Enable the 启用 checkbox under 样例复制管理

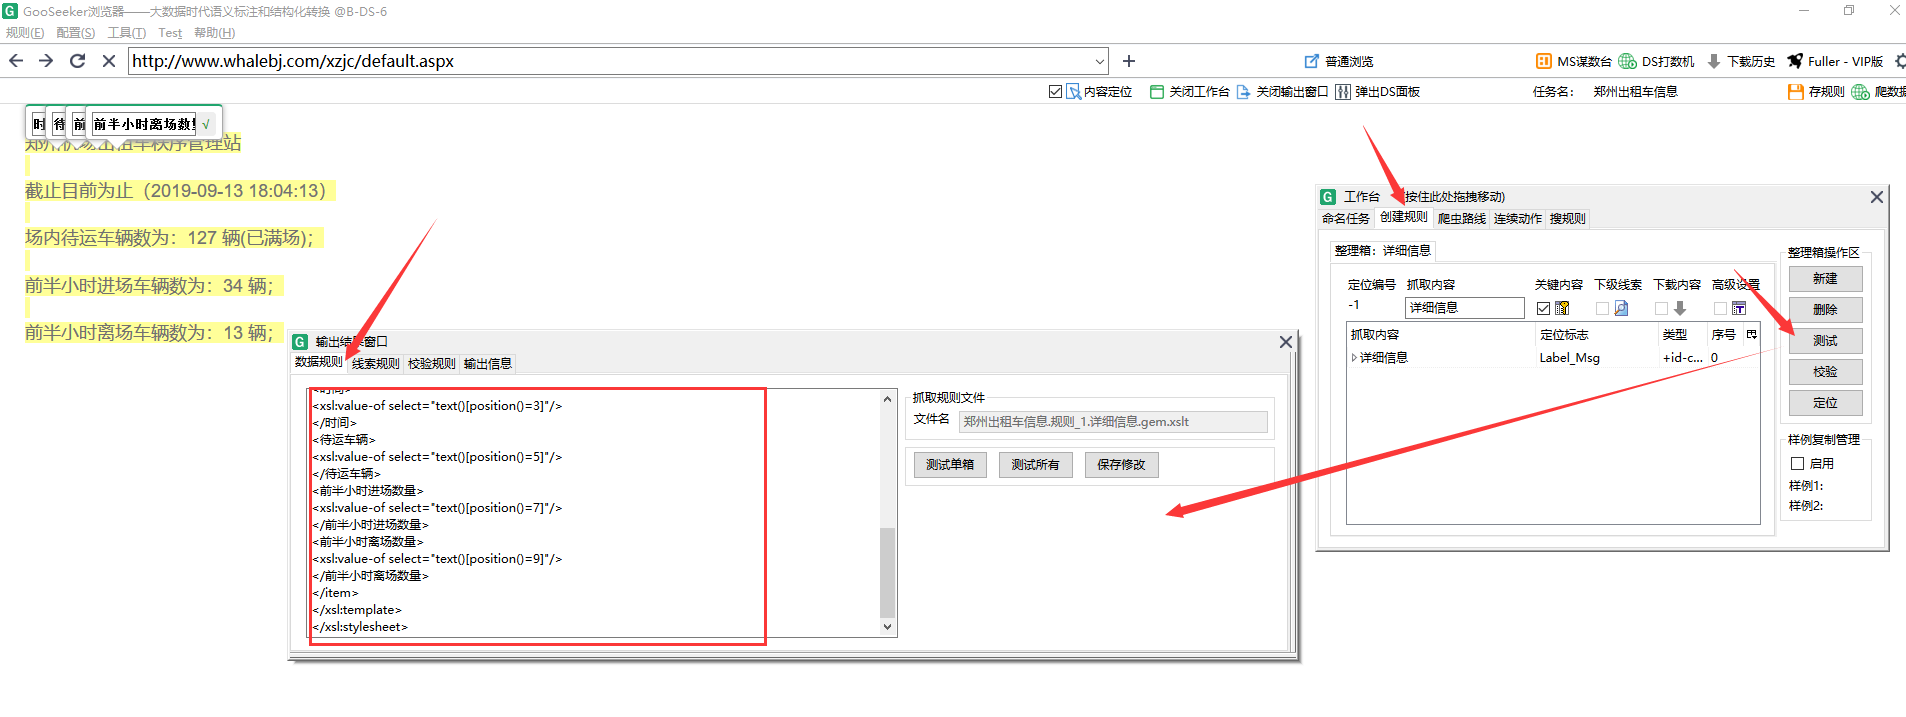tap(1797, 464)
